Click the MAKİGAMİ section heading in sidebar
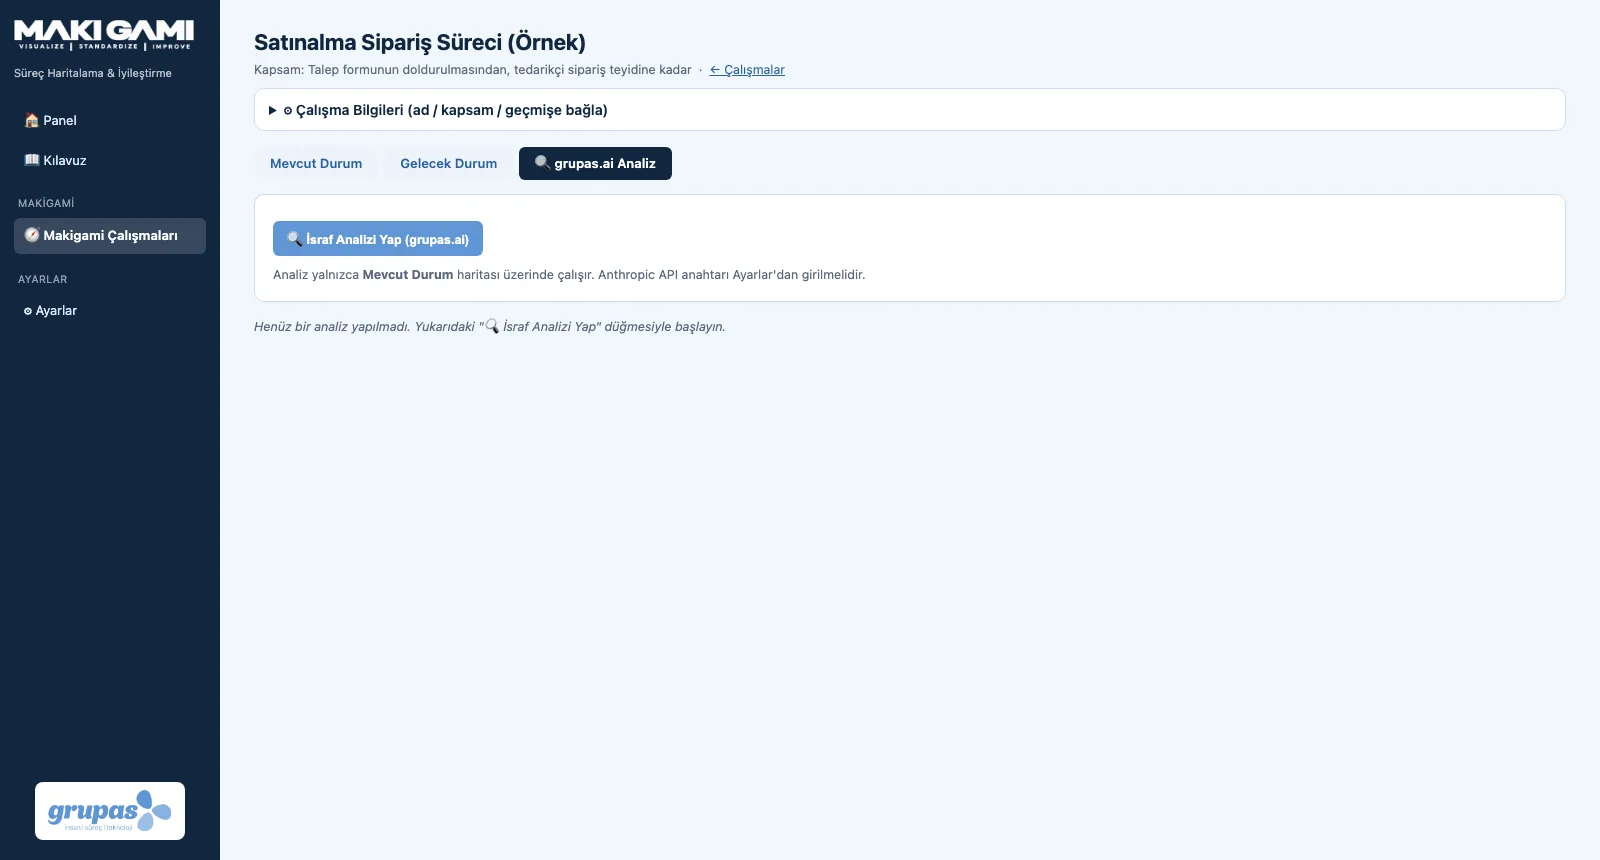The image size is (1600, 860). [x=46, y=203]
